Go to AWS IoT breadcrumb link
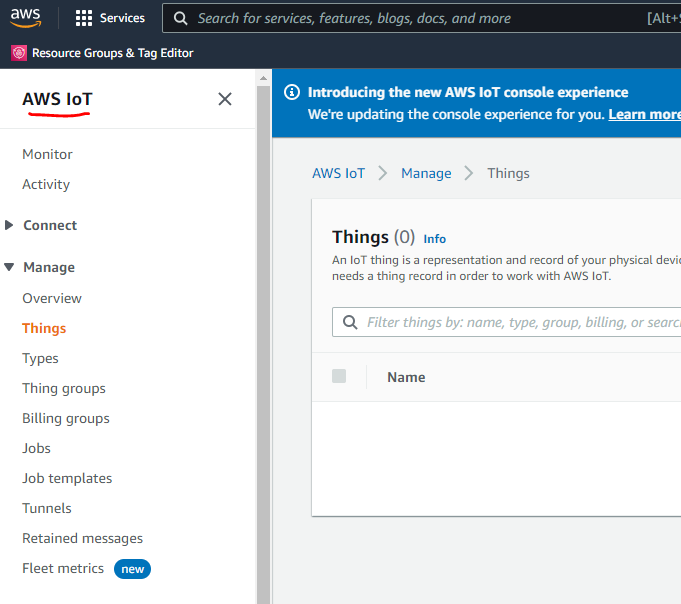 coord(338,173)
